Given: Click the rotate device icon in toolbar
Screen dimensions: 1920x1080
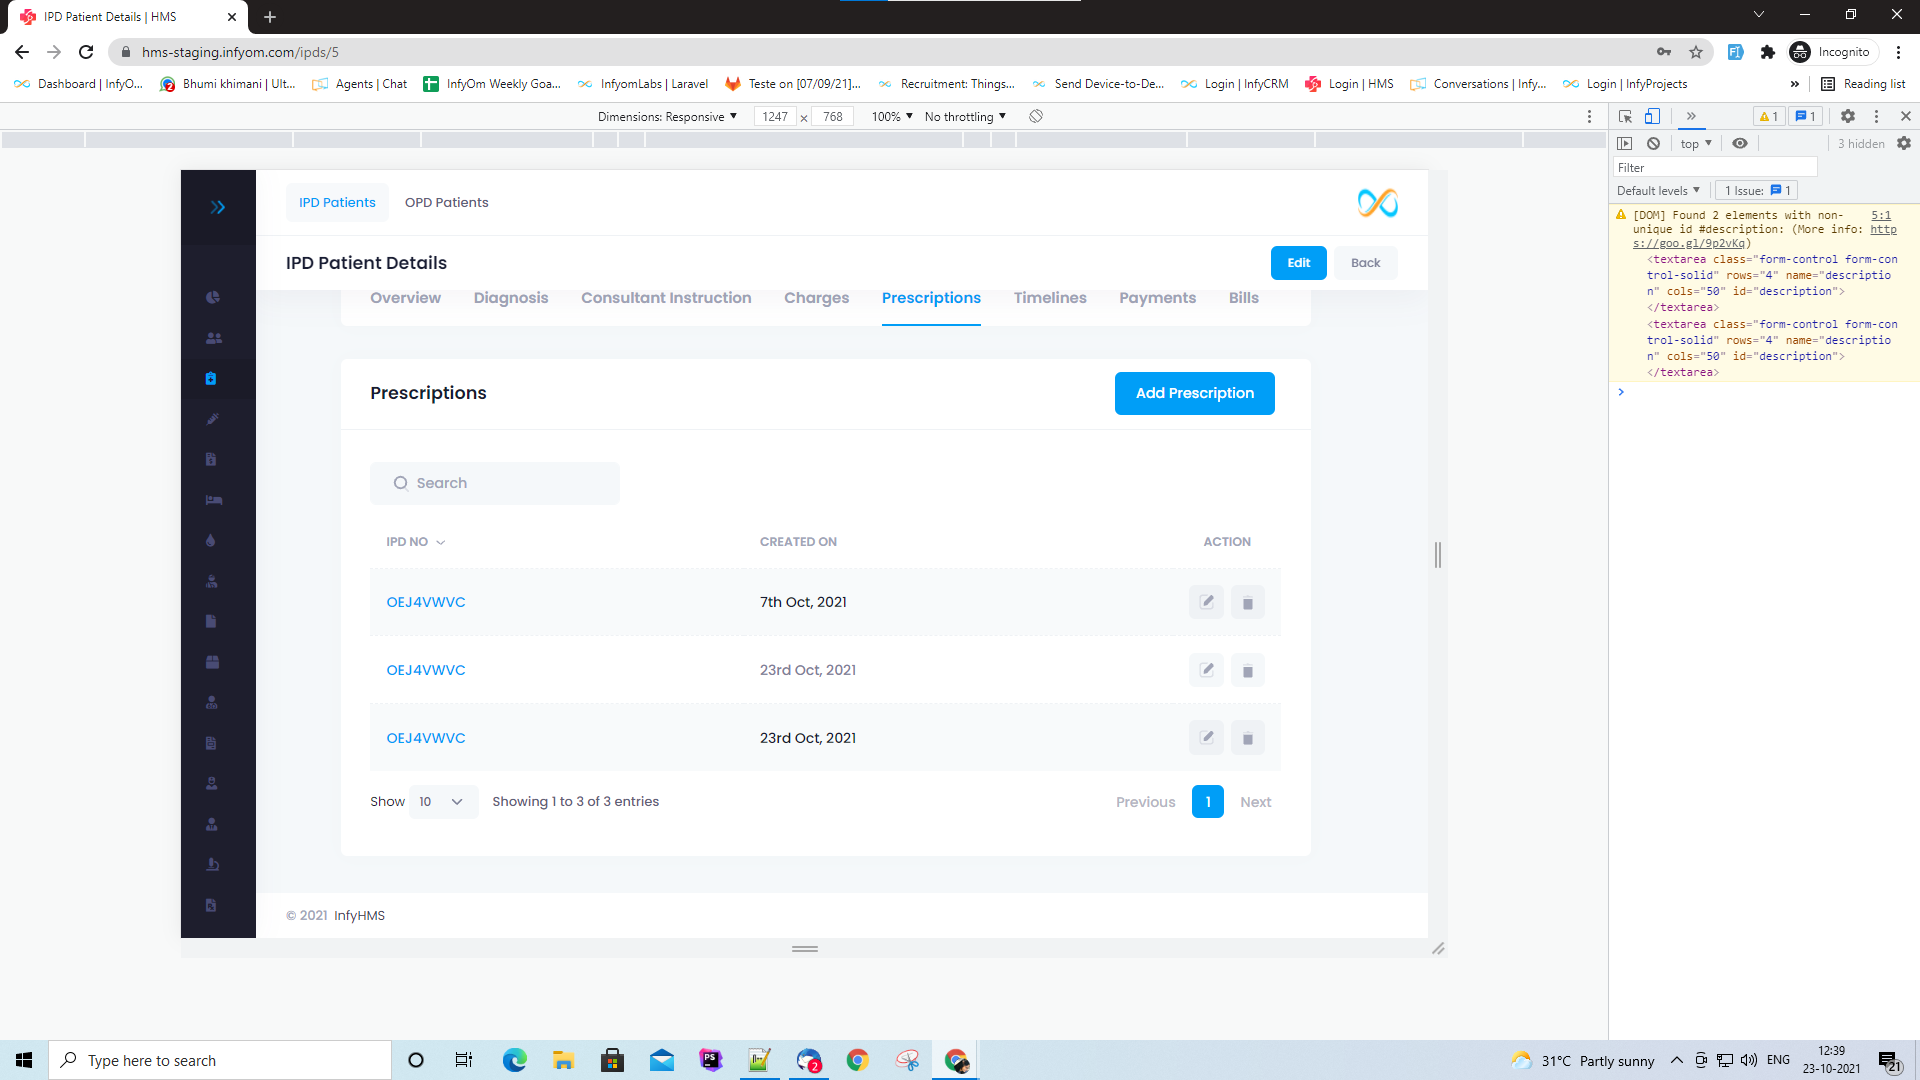Looking at the screenshot, I should (1036, 116).
